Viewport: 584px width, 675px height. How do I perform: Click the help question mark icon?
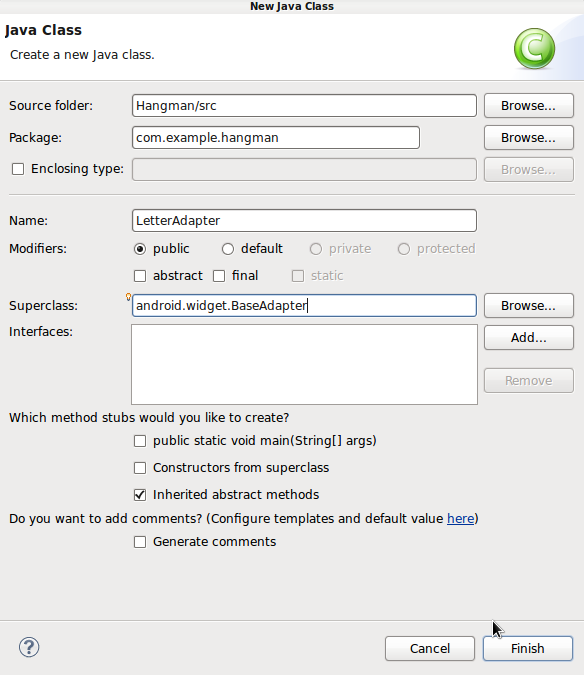[x=29, y=647]
